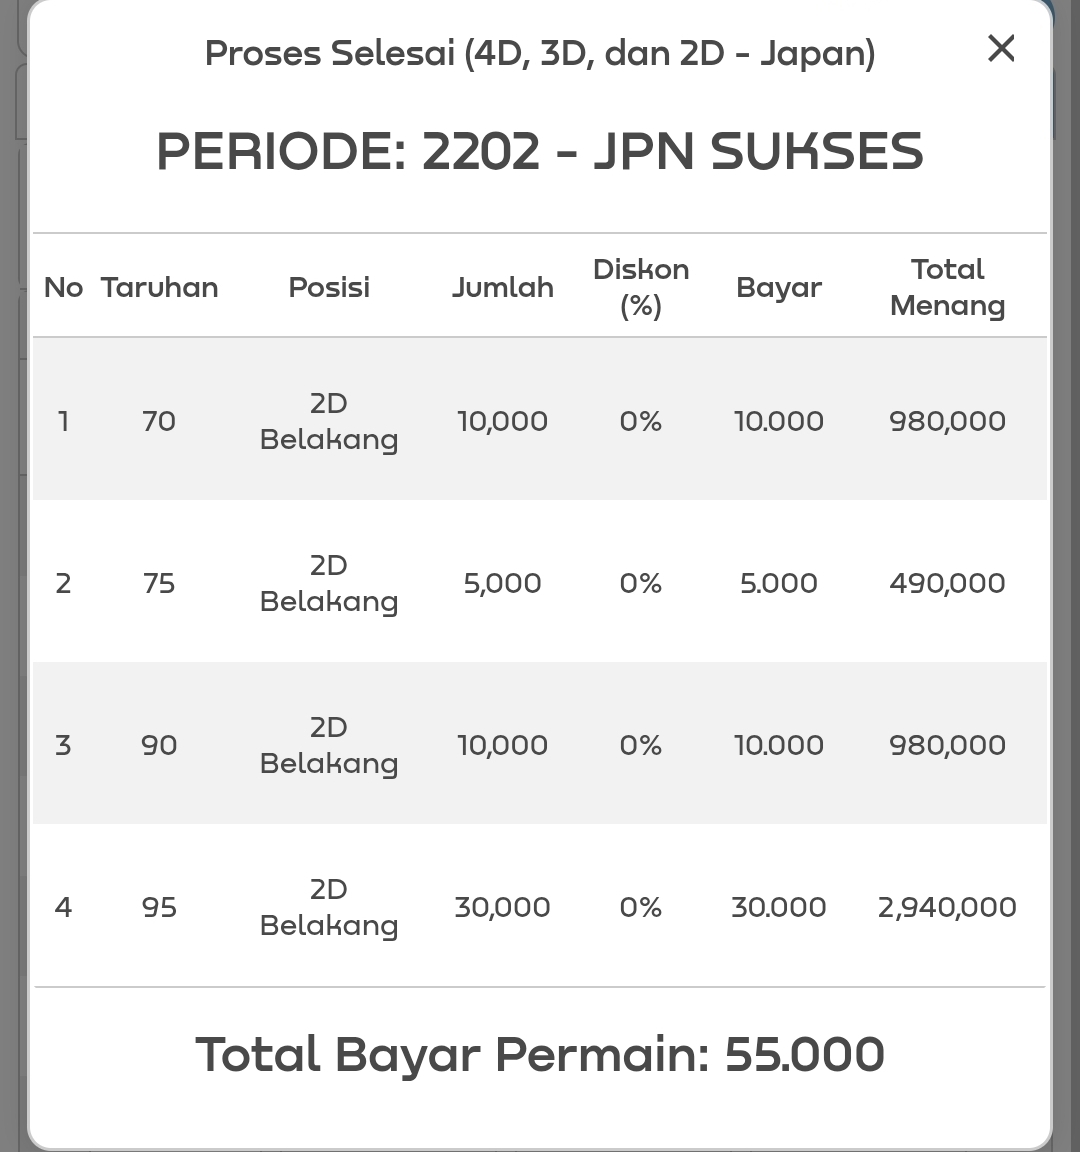Click the Bayar column header
The width and height of the screenshot is (1080, 1152).
[x=779, y=287]
